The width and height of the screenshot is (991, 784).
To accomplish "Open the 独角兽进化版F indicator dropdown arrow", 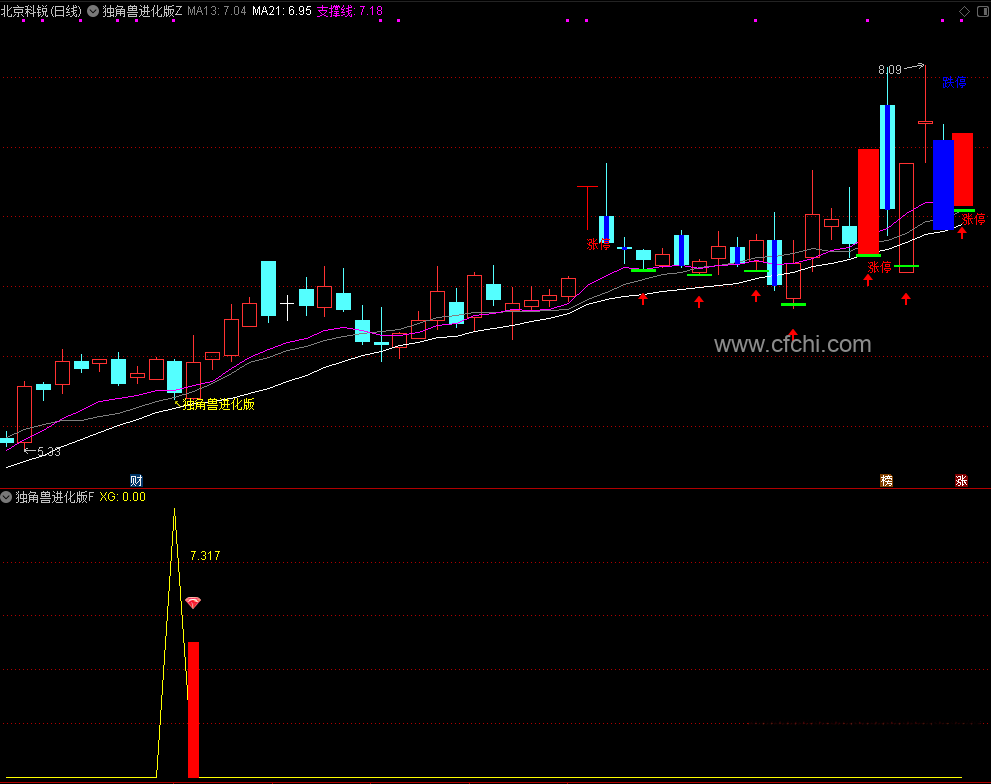I will [x=6, y=497].
